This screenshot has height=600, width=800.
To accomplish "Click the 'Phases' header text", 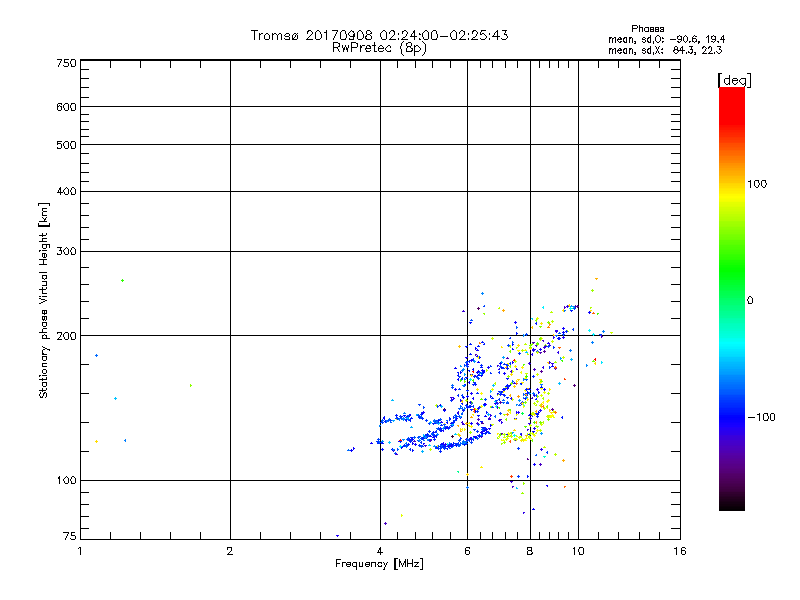I will click(647, 29).
